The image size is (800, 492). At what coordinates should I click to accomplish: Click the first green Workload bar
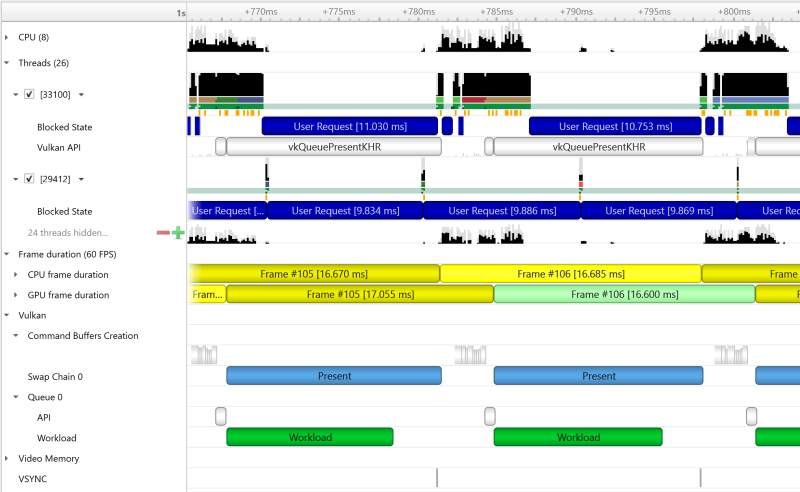pyautogui.click(x=309, y=437)
